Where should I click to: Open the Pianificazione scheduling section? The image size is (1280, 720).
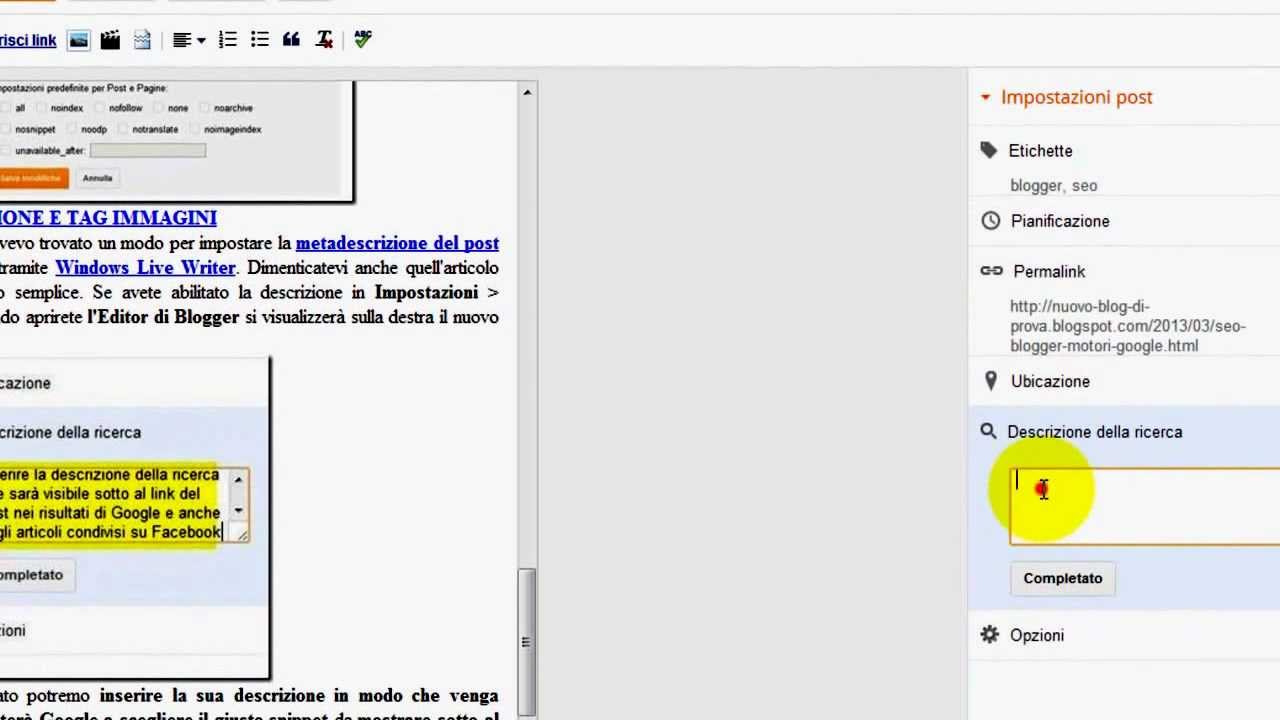(x=1060, y=221)
